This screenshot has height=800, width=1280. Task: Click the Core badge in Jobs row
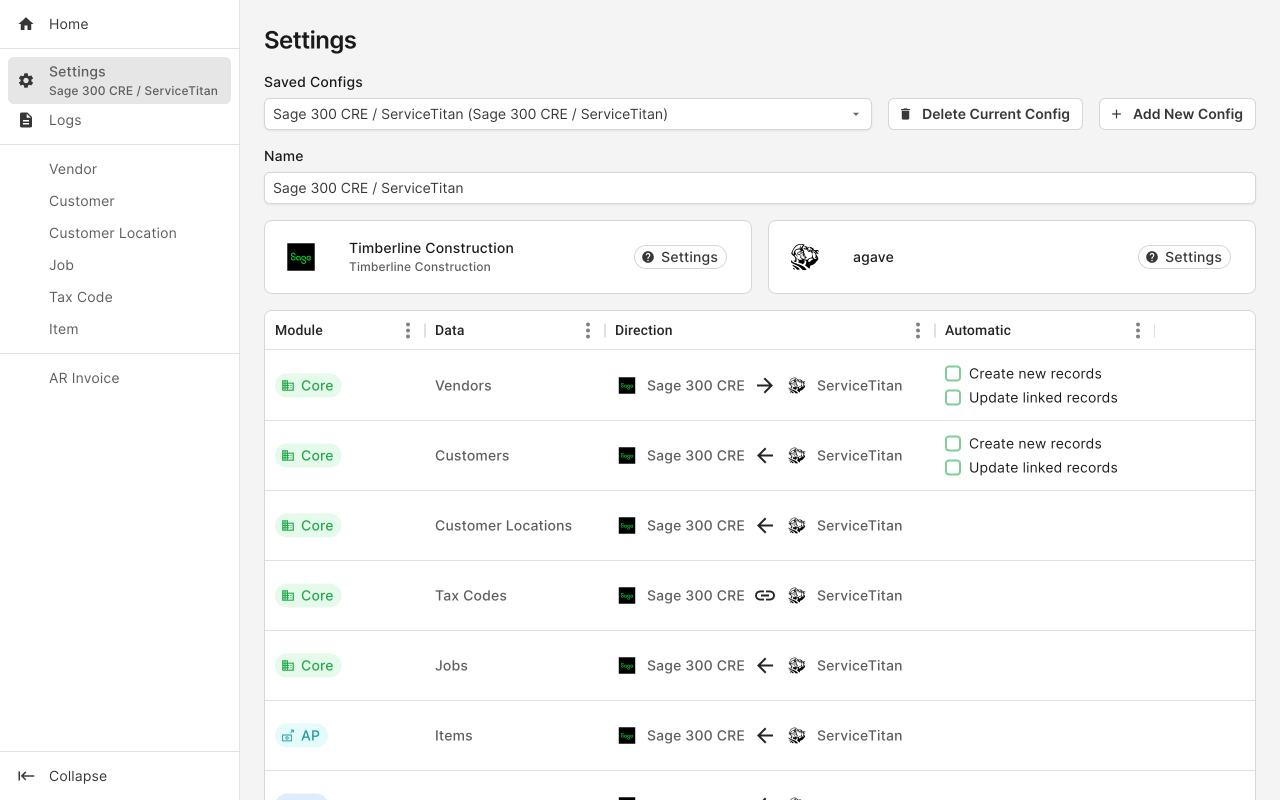(x=308, y=666)
